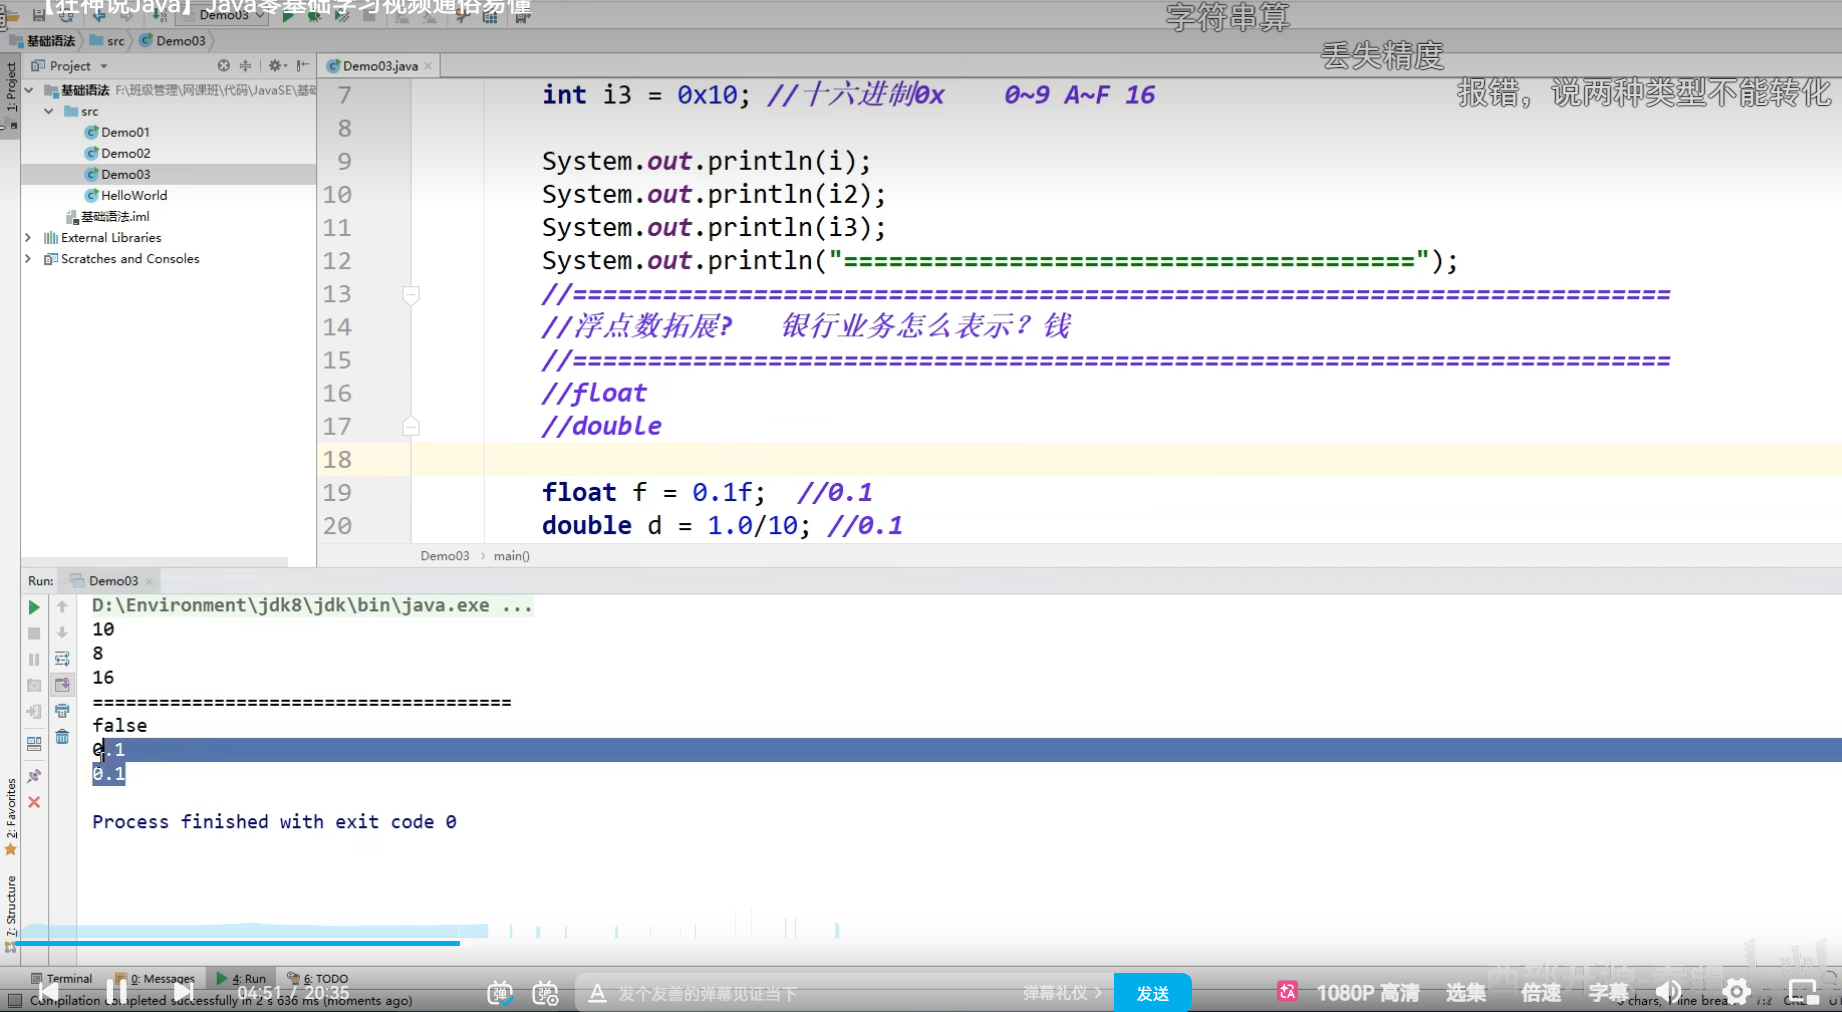
Task: Print the Run console output
Action: pyautogui.click(x=62, y=711)
